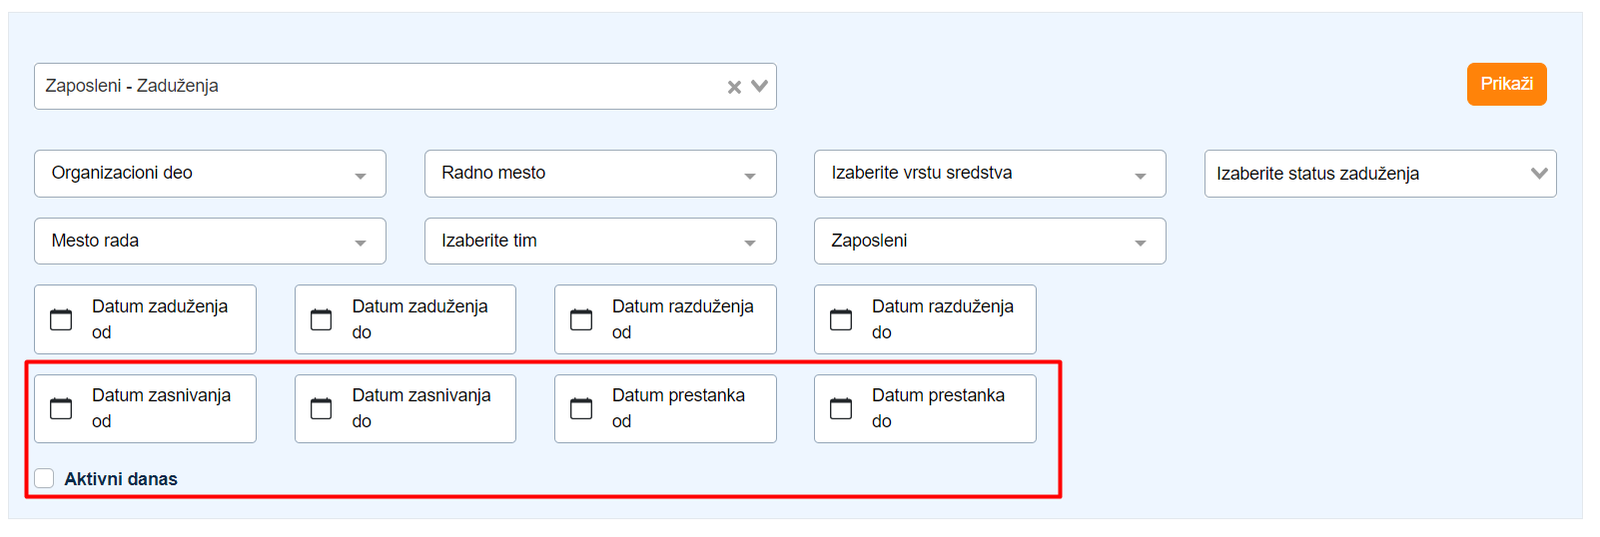The image size is (1600, 537).
Task: Click calendar icon for Datum razduženja do
Action: 841,319
